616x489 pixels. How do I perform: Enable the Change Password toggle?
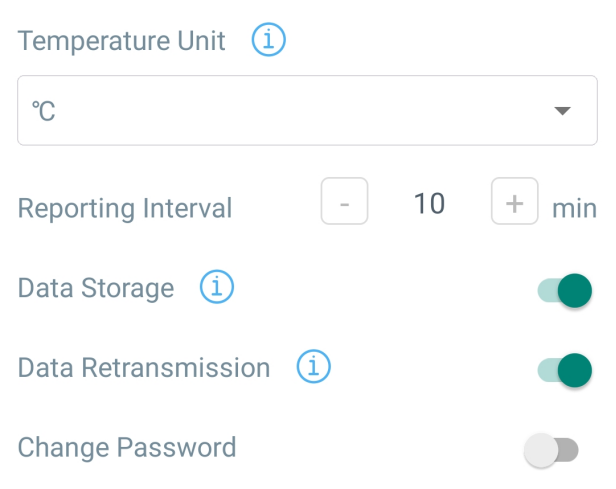click(552, 450)
